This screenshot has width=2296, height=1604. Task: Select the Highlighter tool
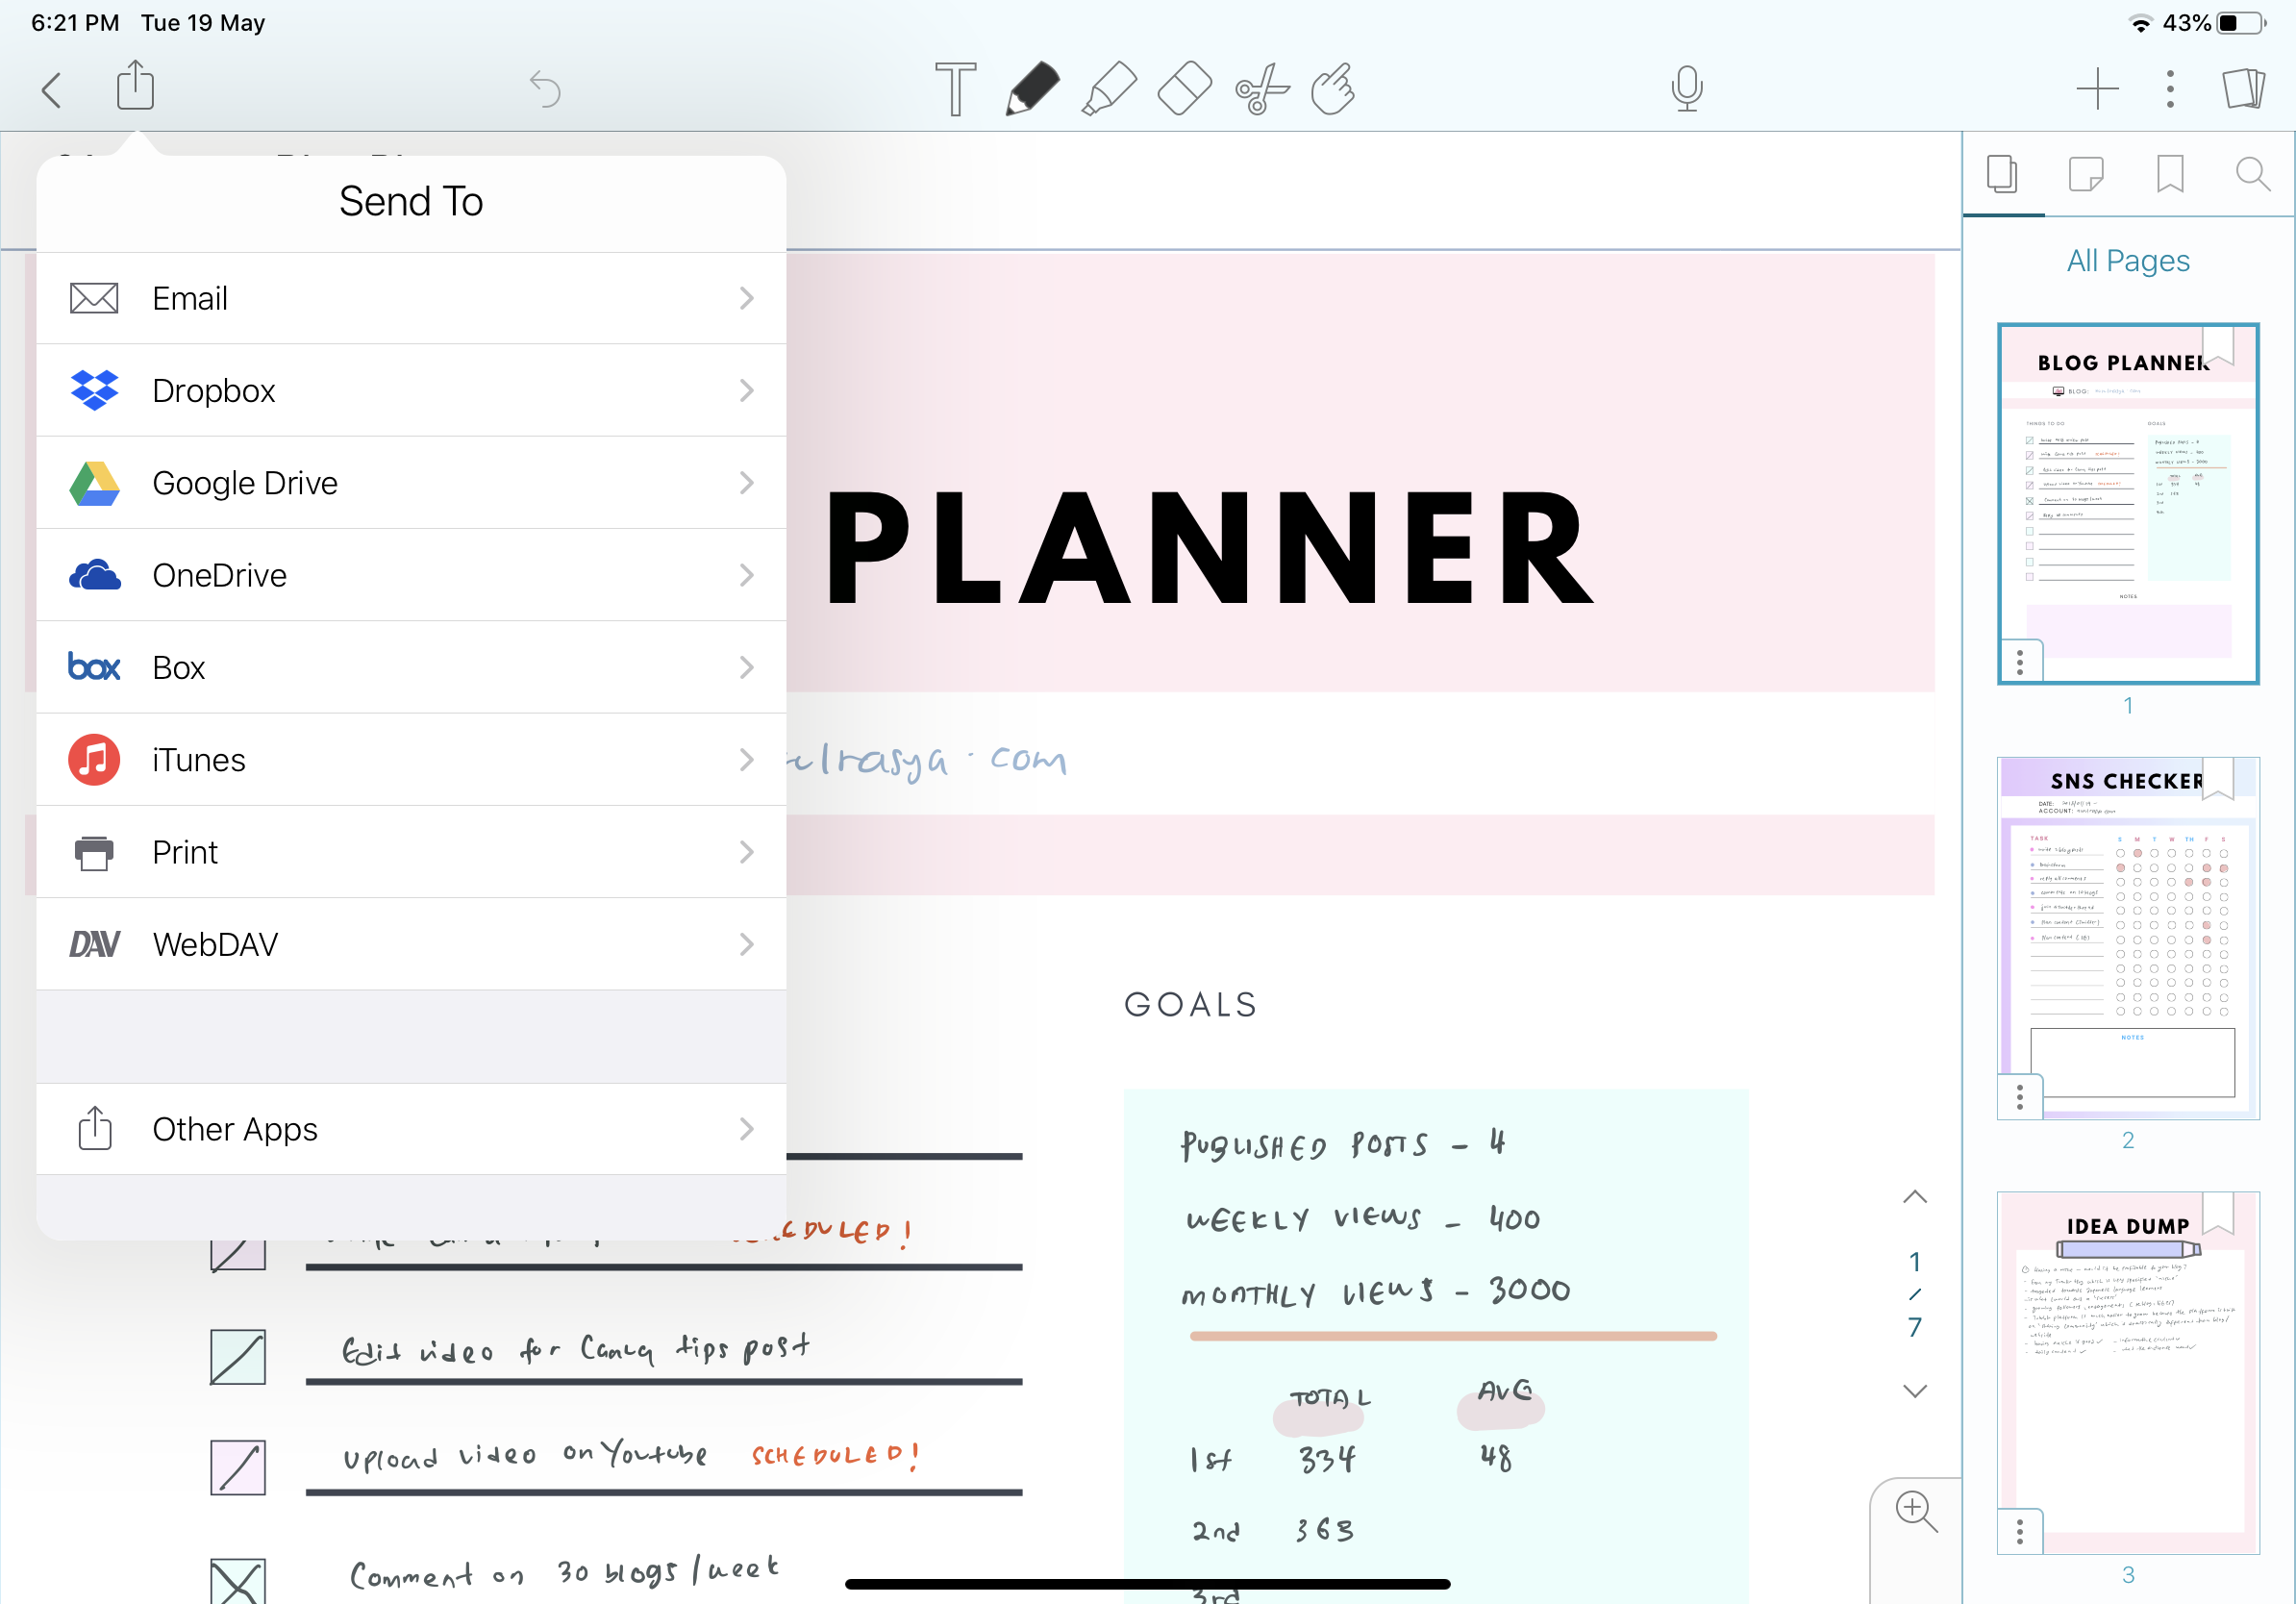click(x=1109, y=89)
